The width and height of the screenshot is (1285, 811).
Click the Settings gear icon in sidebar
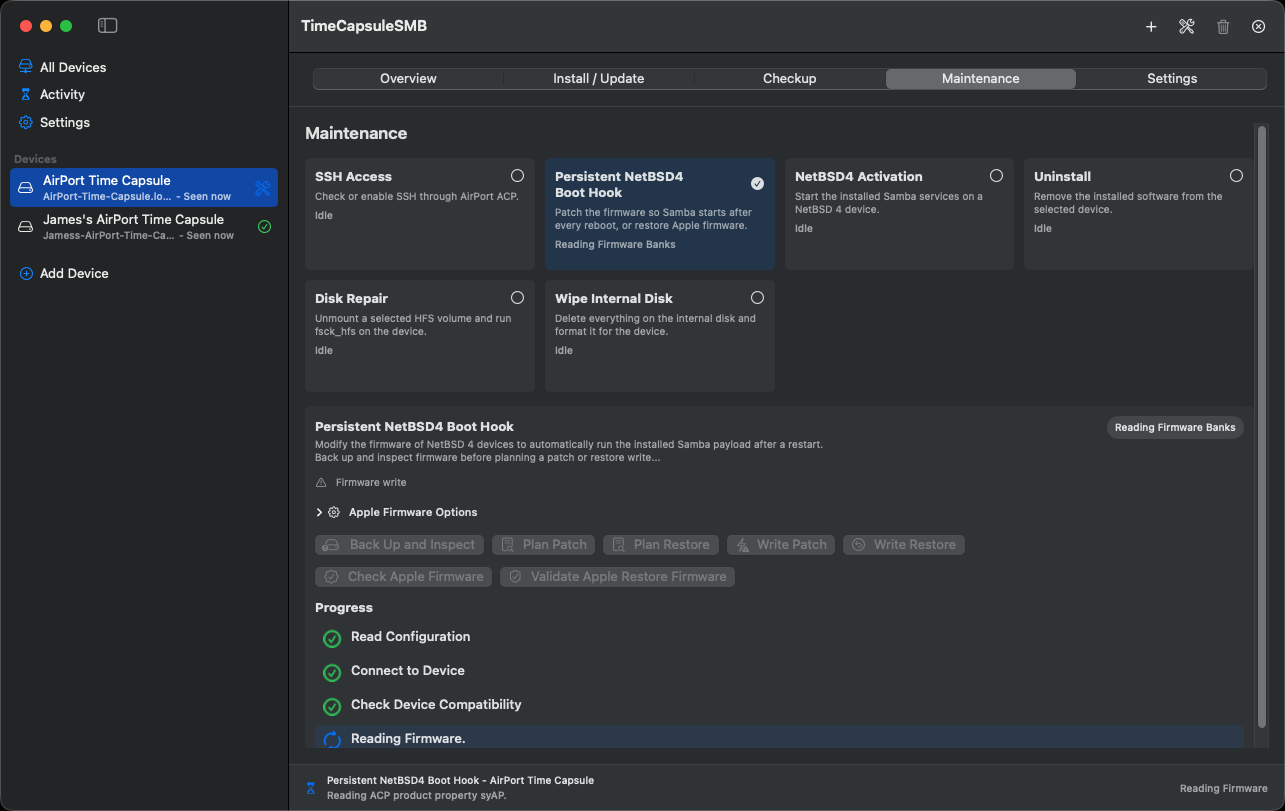[x=26, y=122]
